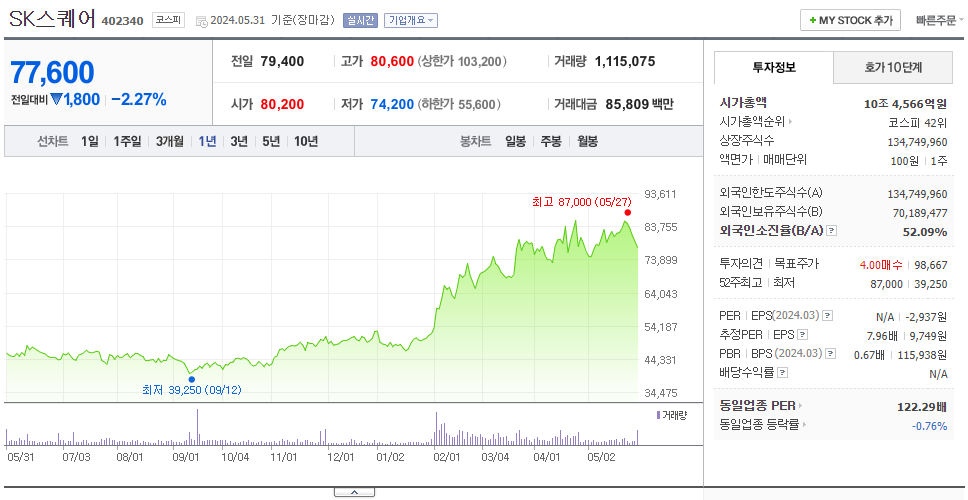Click the down-triangle icon beside 1,800
The image size is (968, 500).
tap(57, 99)
